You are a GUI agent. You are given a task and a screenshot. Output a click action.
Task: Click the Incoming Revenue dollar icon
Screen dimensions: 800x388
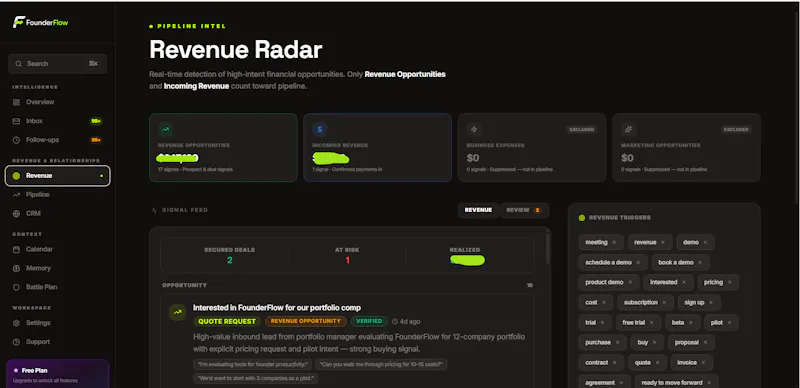[x=319, y=130]
